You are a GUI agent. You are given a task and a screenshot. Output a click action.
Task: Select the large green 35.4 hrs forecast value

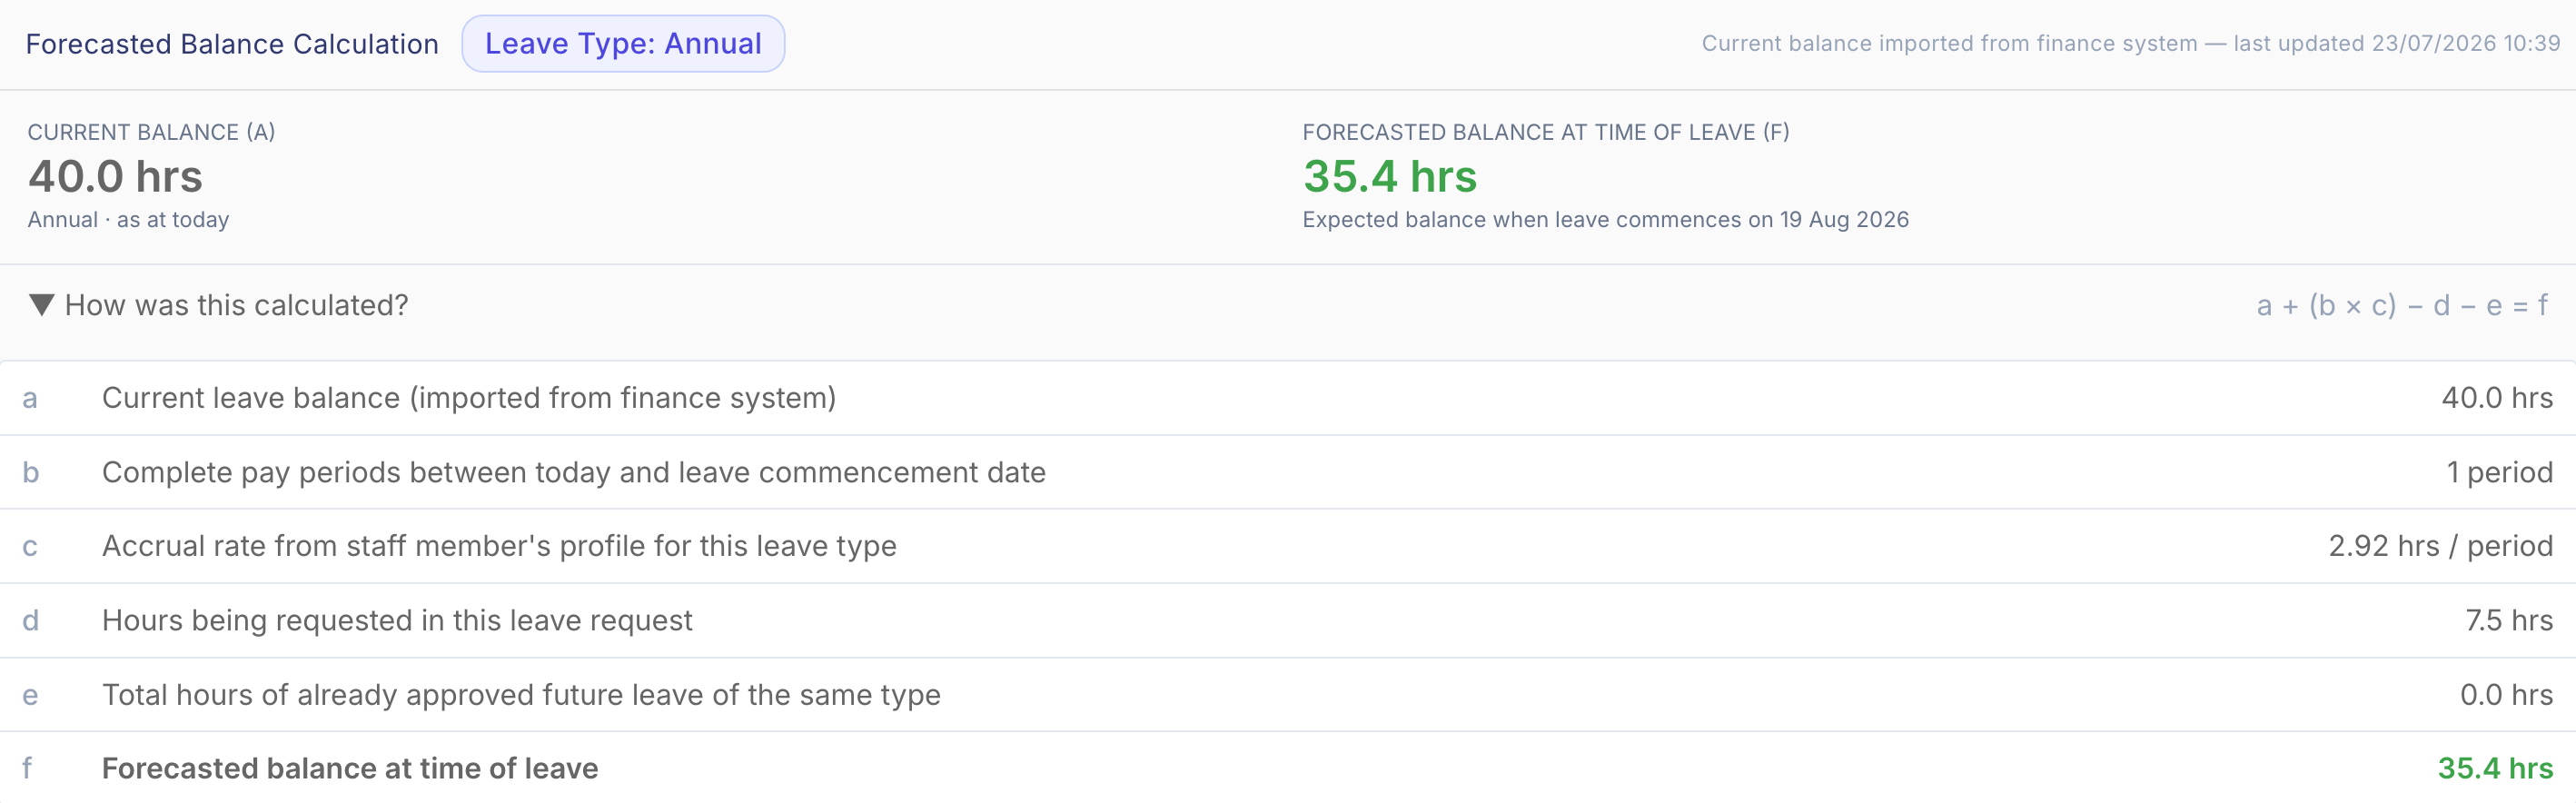coord(1390,176)
